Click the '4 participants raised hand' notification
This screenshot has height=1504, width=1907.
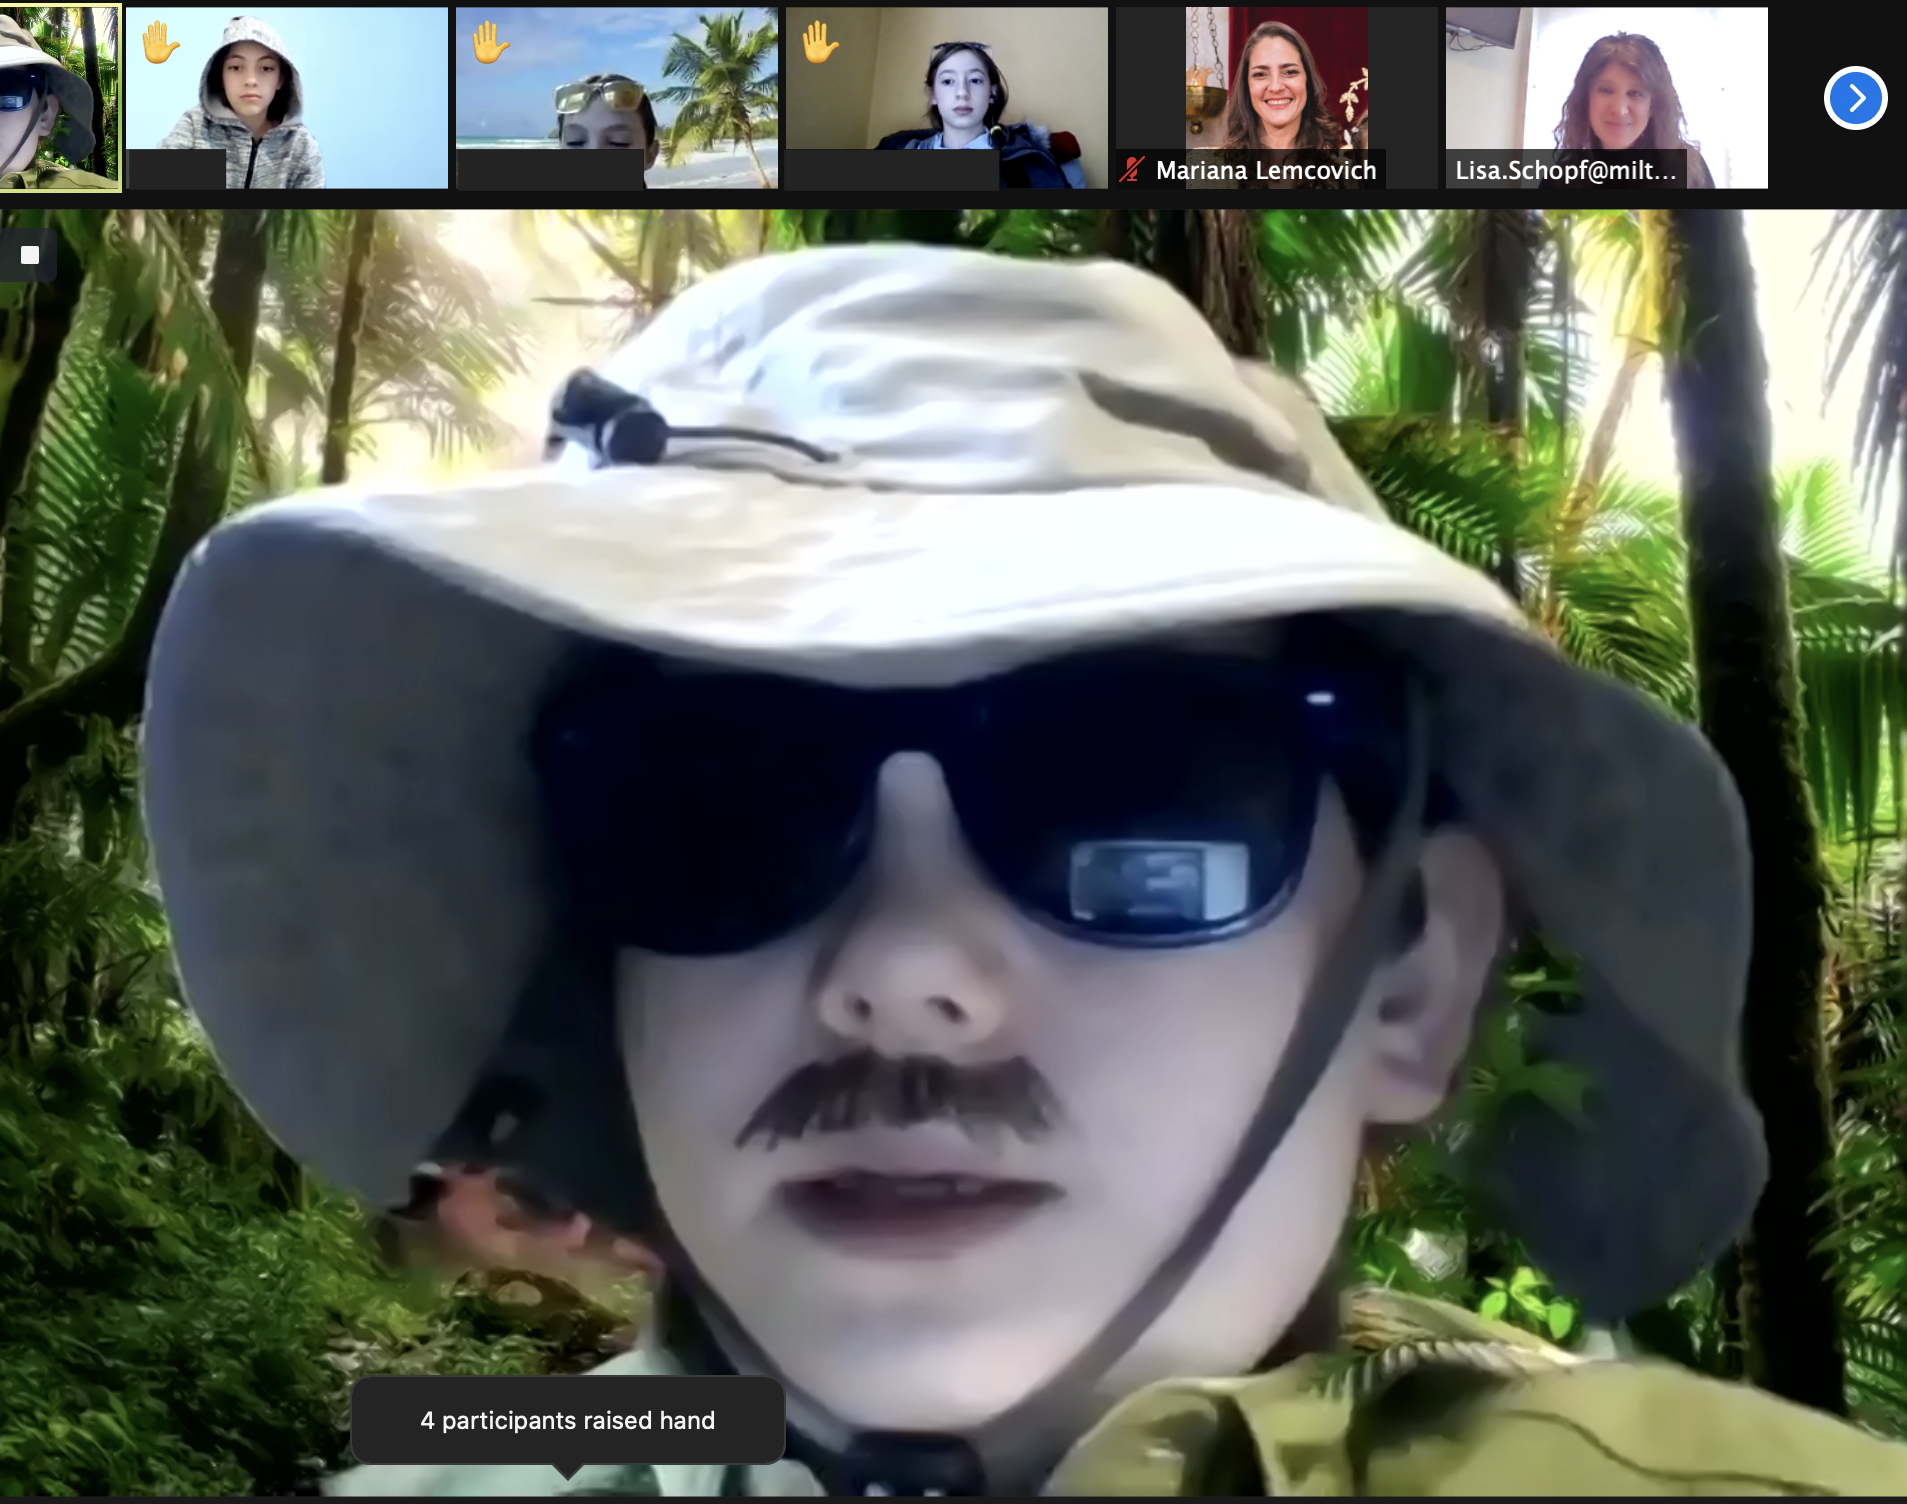(x=567, y=1420)
